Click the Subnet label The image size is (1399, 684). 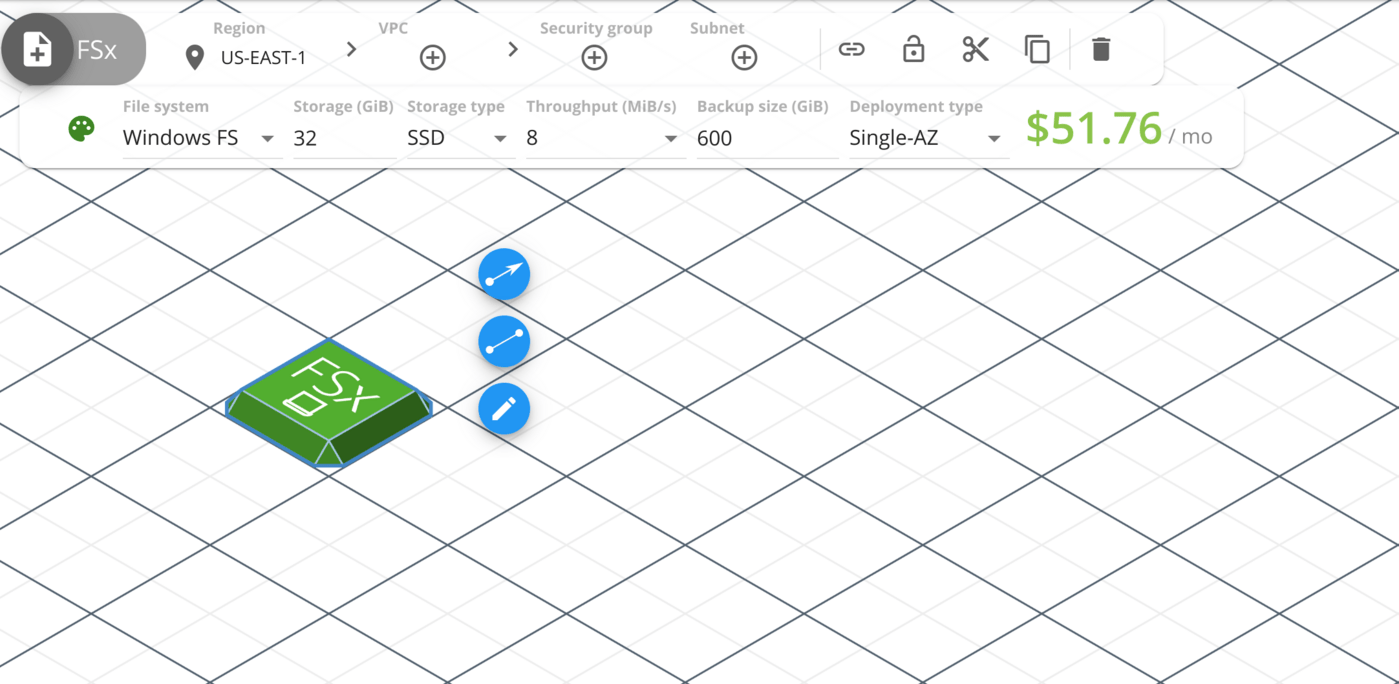coord(717,28)
